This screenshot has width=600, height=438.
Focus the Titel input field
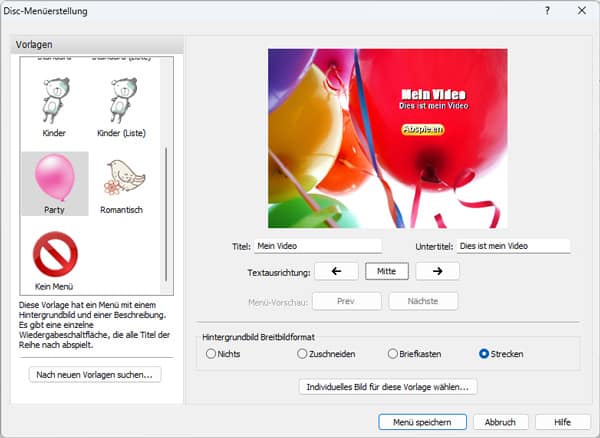(x=318, y=246)
